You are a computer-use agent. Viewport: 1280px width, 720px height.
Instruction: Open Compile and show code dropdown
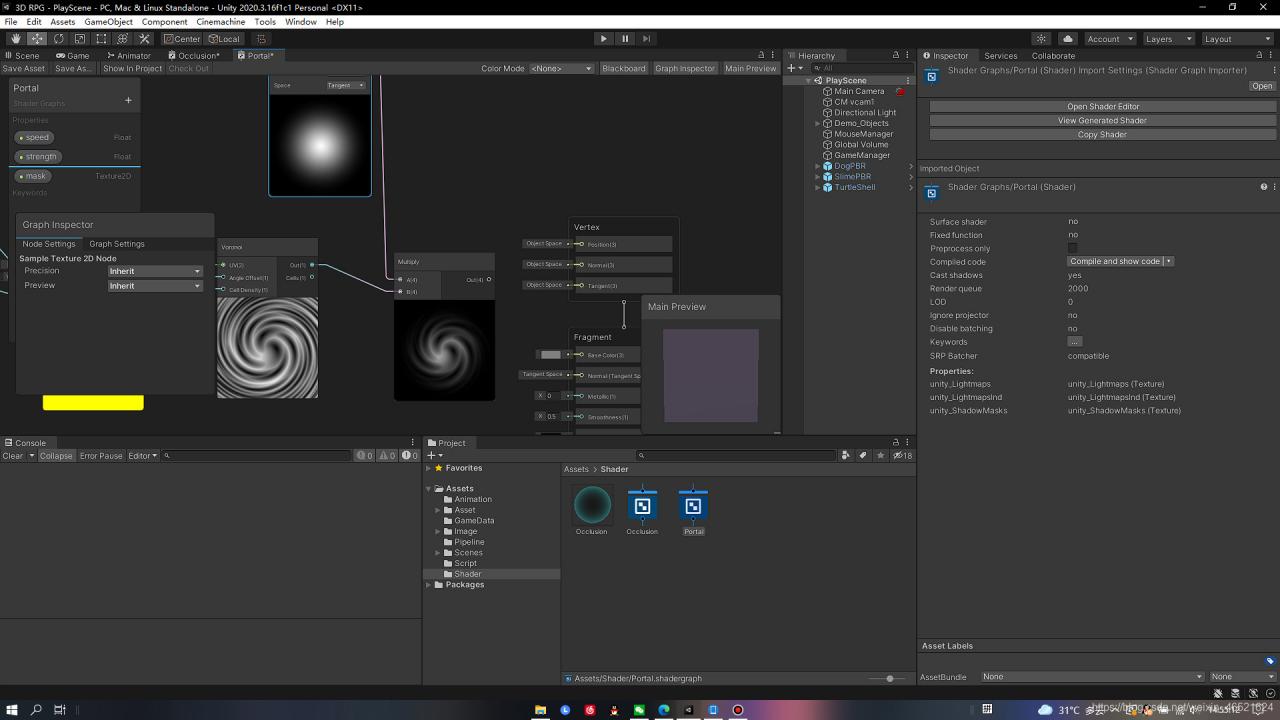pyautogui.click(x=1120, y=261)
